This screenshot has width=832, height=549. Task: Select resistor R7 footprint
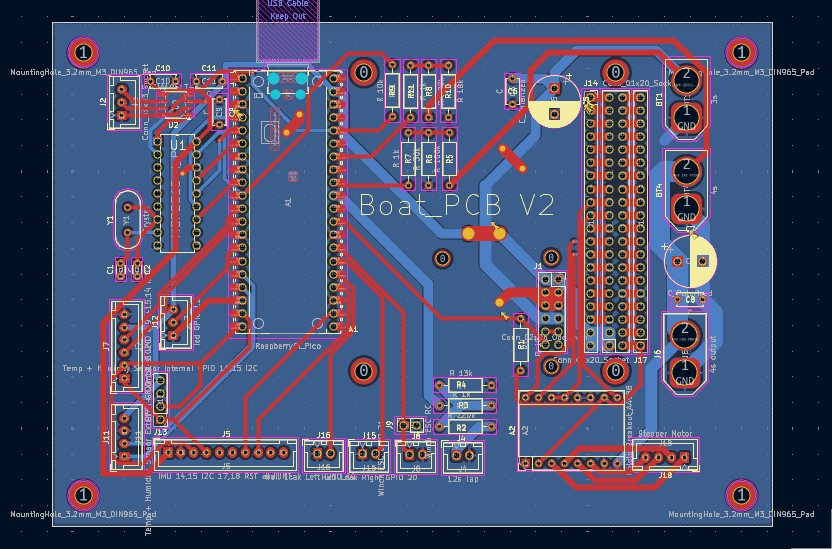point(408,159)
